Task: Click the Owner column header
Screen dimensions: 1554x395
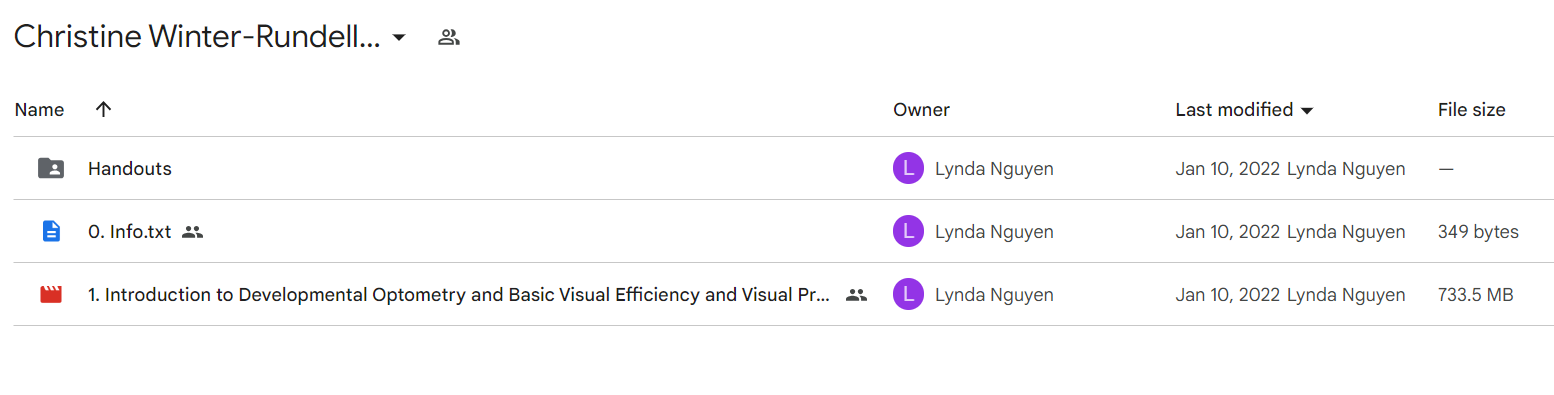Action: pos(921,110)
